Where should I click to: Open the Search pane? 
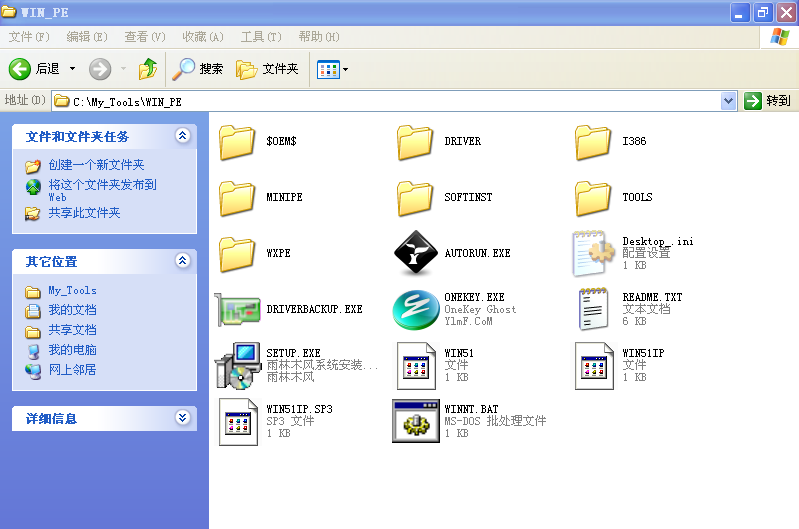197,69
